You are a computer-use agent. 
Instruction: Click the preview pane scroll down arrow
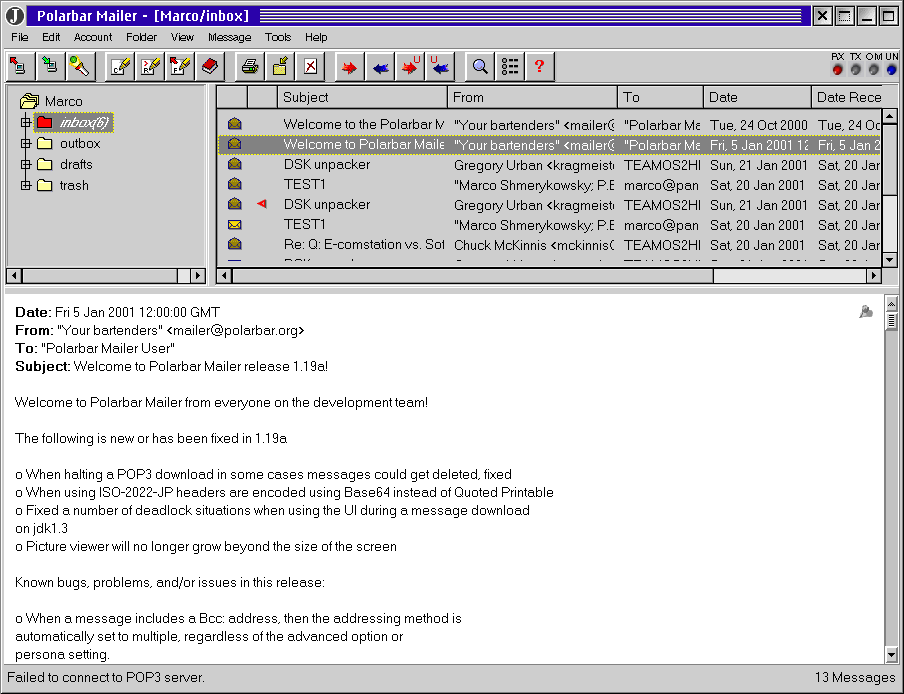tap(891, 654)
